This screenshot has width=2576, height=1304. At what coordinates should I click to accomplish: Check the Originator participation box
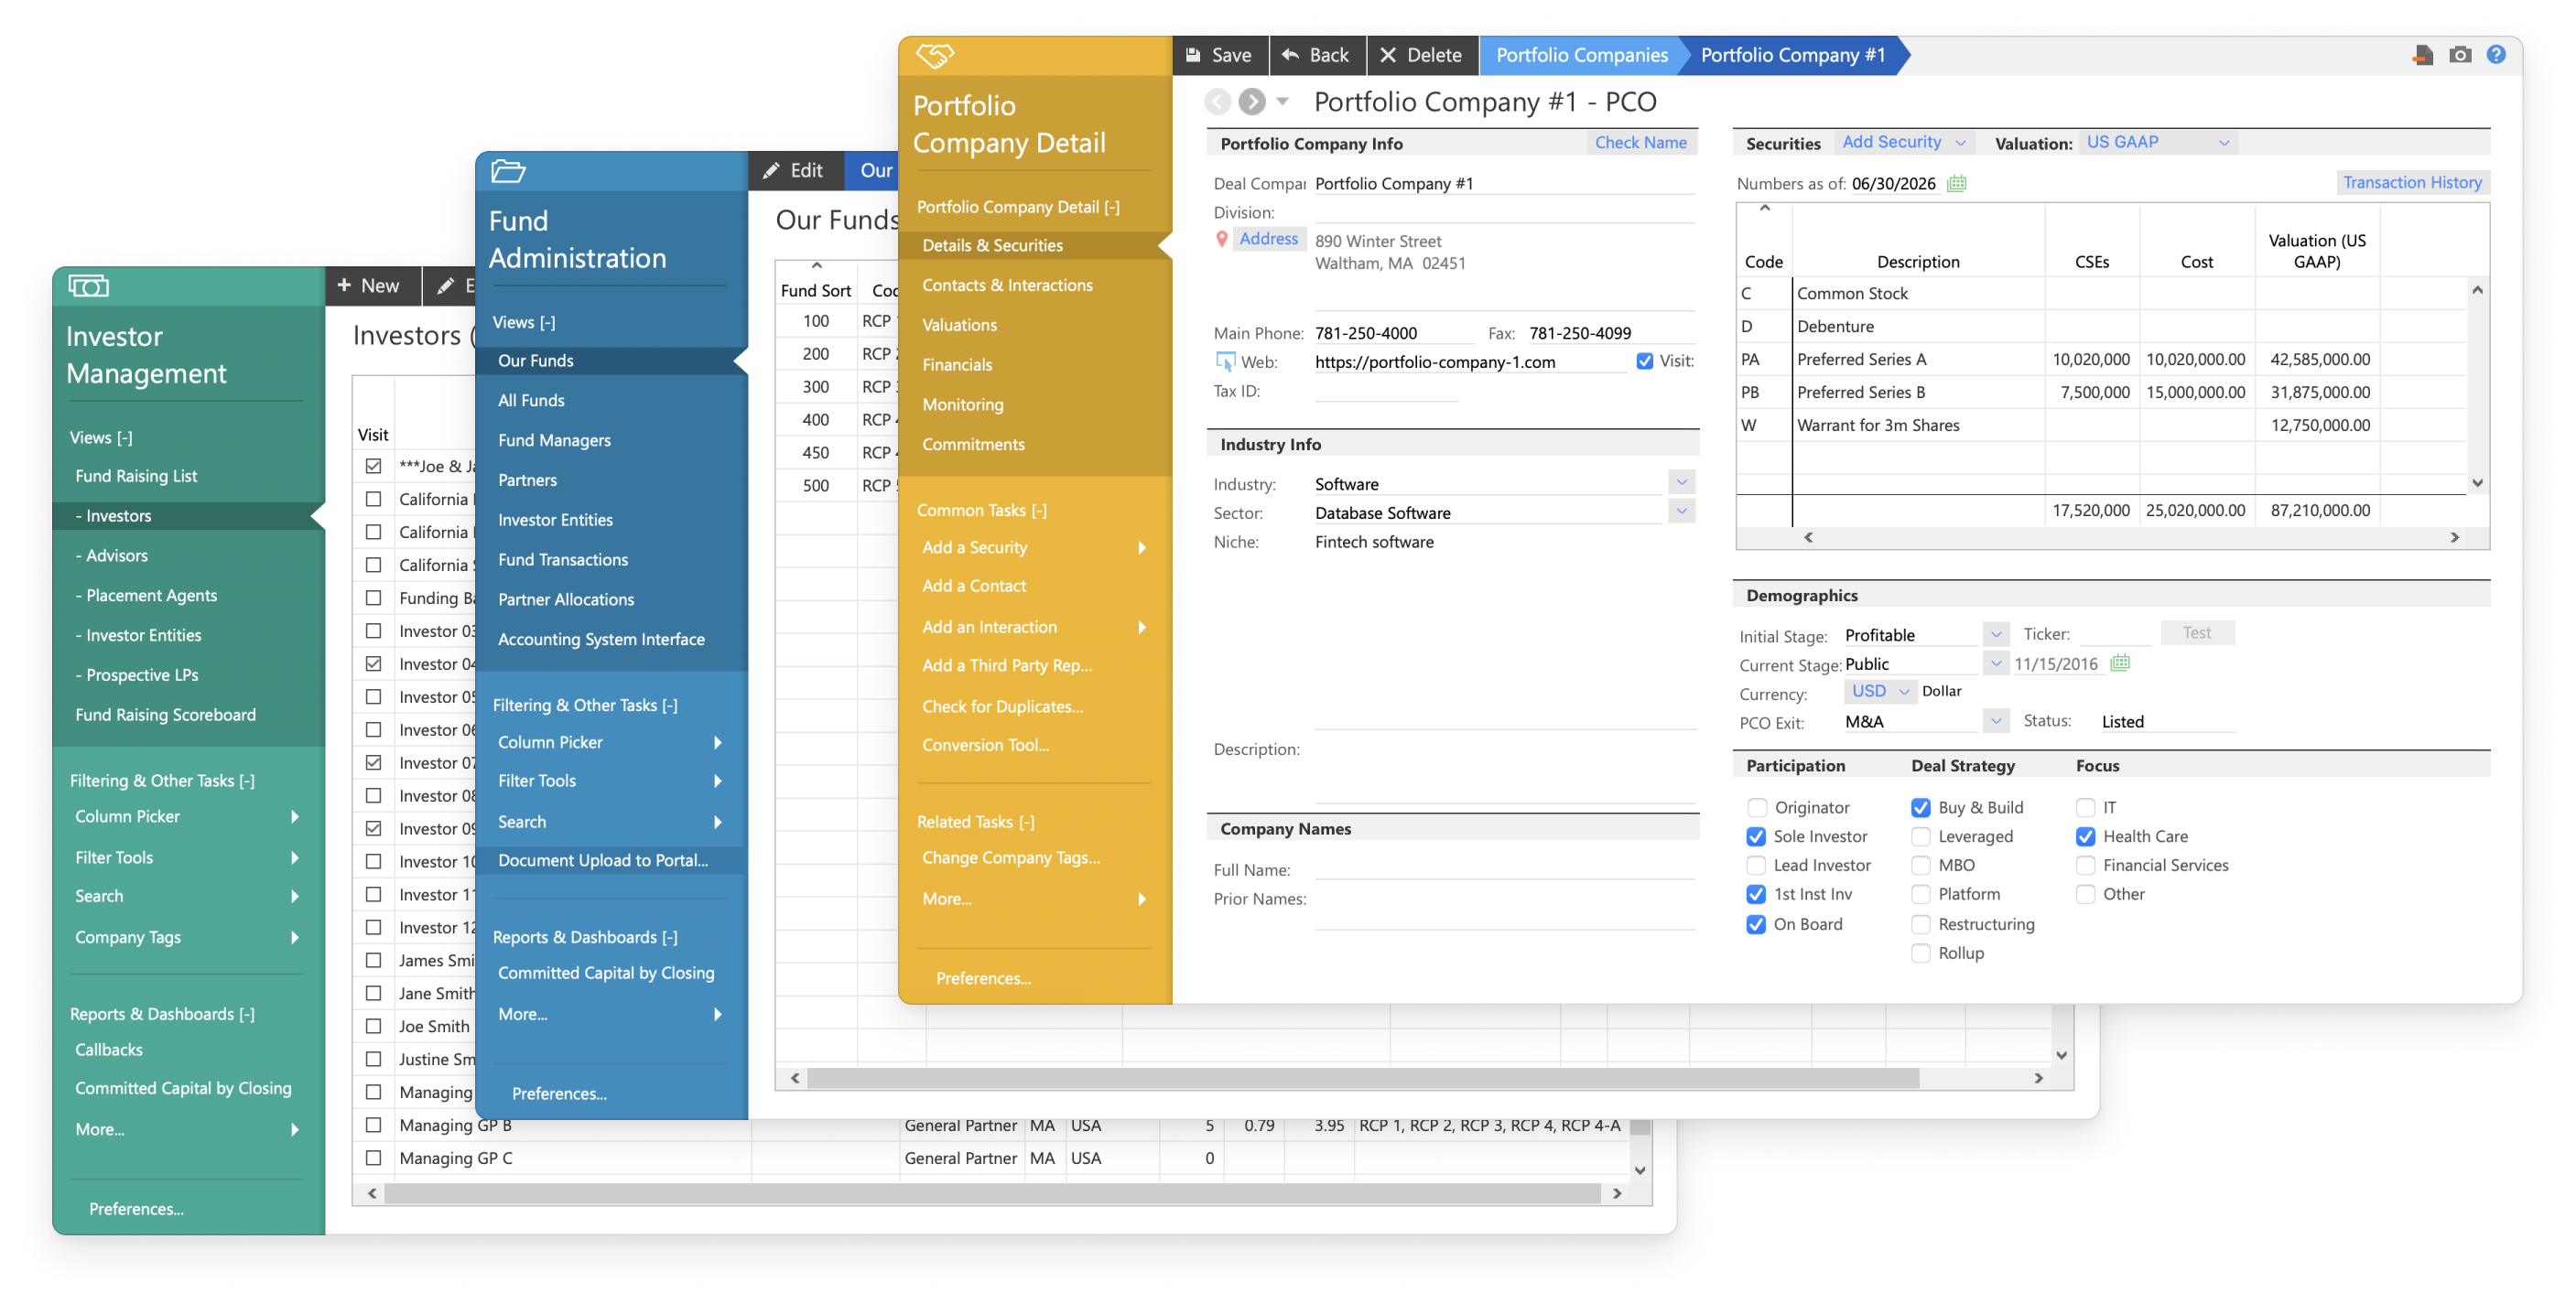(x=1757, y=807)
